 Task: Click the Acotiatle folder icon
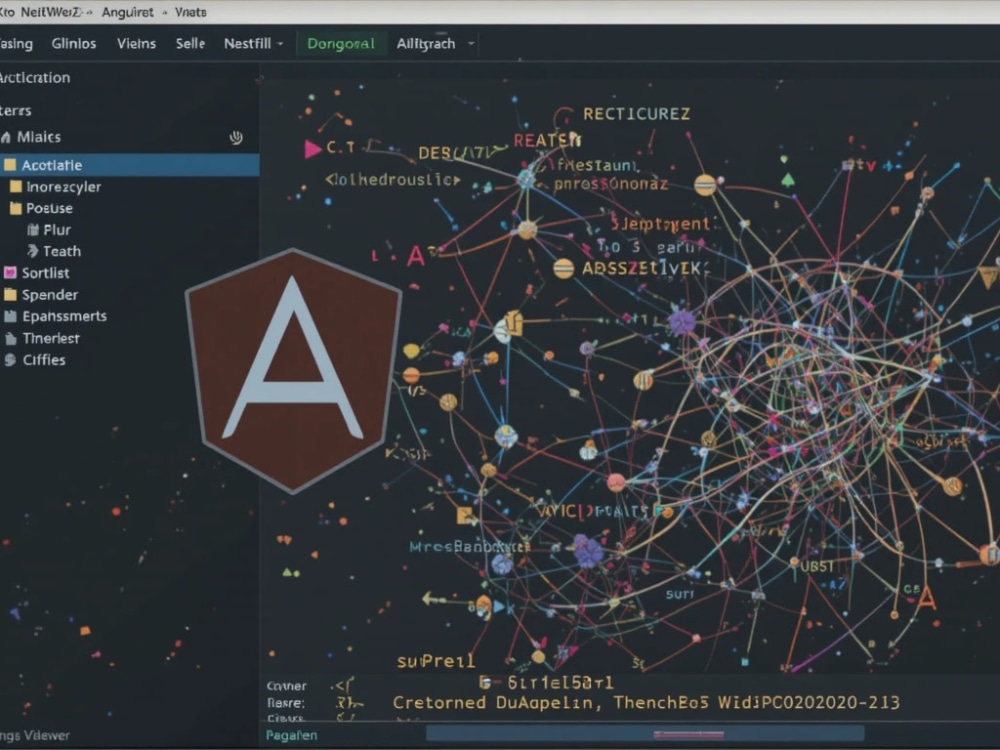(x=10, y=165)
